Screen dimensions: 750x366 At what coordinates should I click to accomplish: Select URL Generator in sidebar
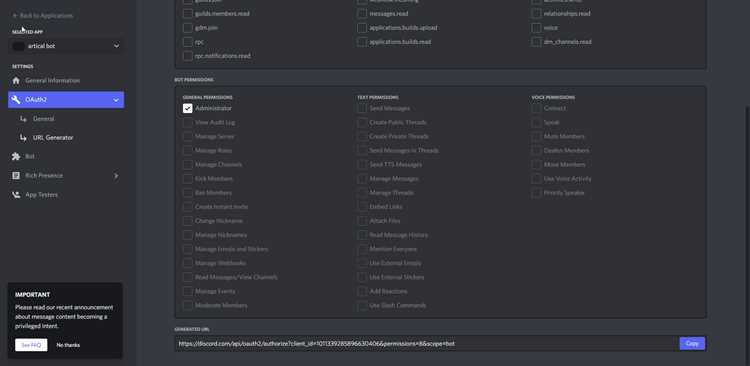coord(53,138)
